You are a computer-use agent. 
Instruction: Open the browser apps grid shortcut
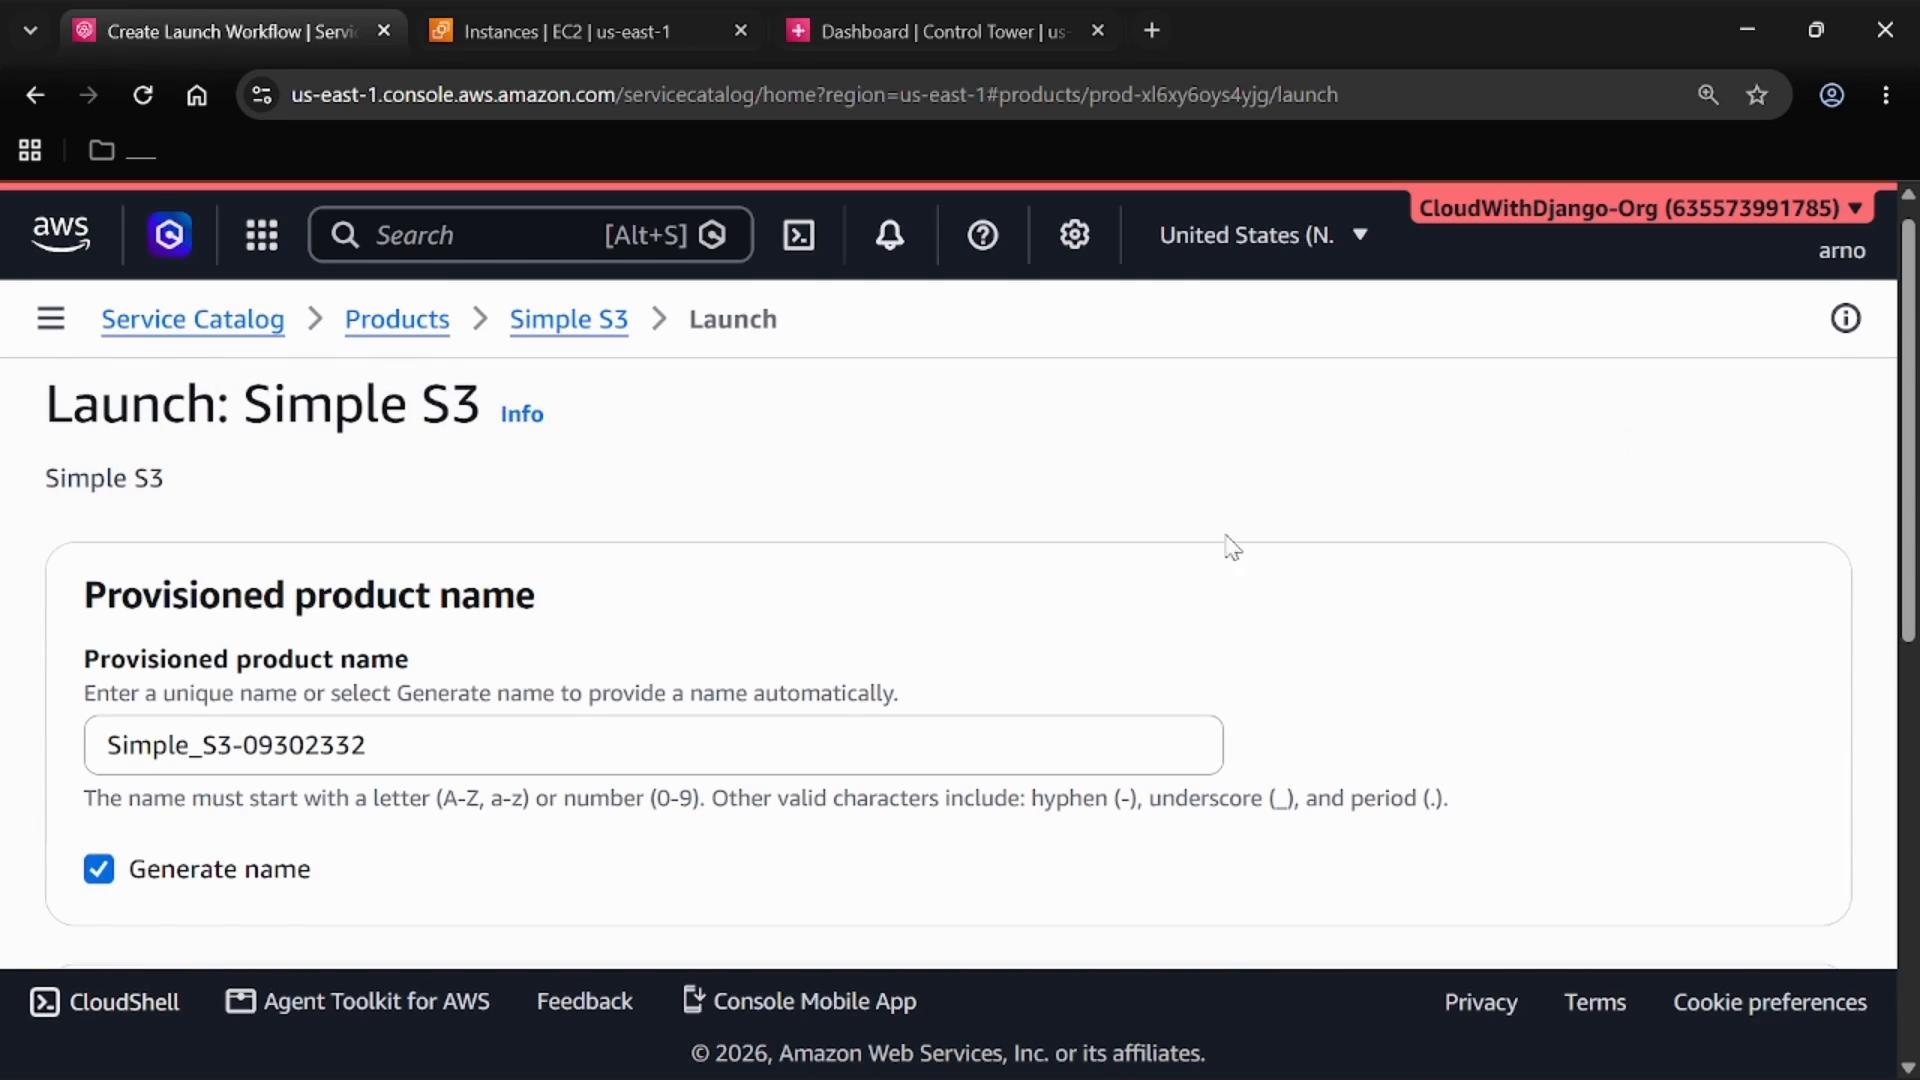point(30,150)
